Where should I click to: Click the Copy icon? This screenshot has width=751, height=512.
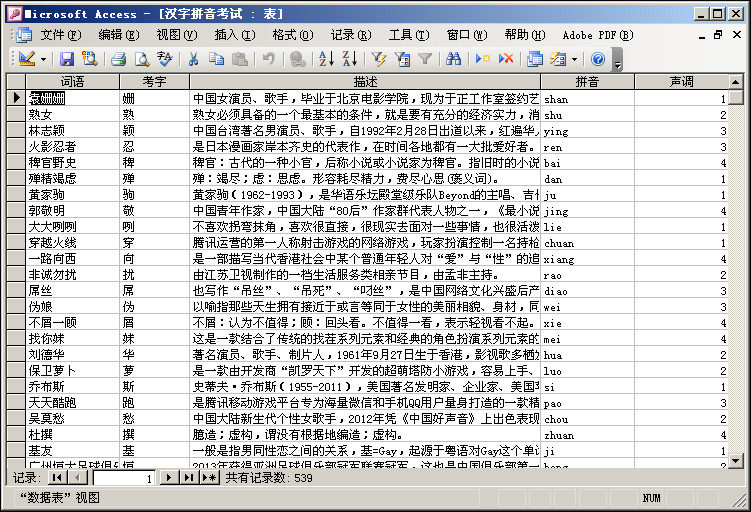(216, 59)
